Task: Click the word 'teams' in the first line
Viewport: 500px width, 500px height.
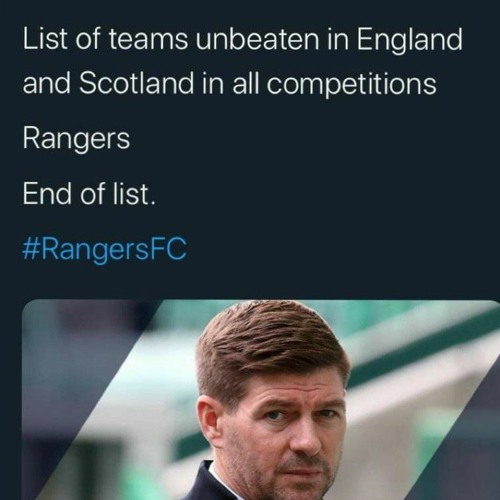Action: [x=148, y=40]
